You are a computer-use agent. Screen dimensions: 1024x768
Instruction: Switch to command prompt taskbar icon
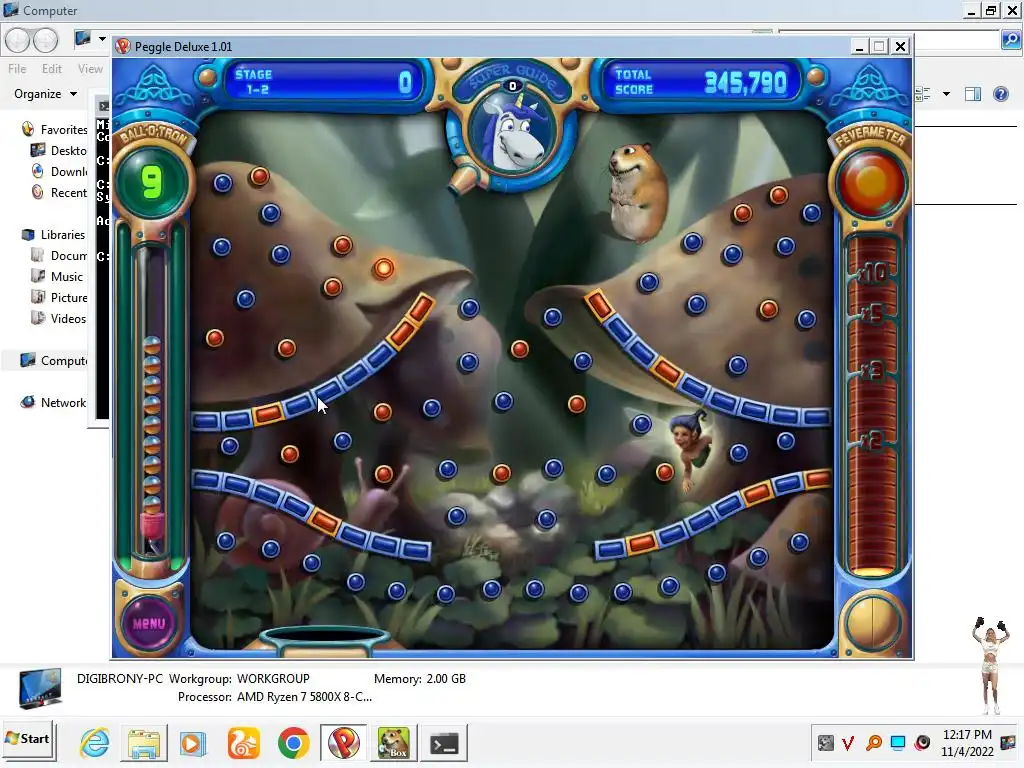[x=444, y=743]
